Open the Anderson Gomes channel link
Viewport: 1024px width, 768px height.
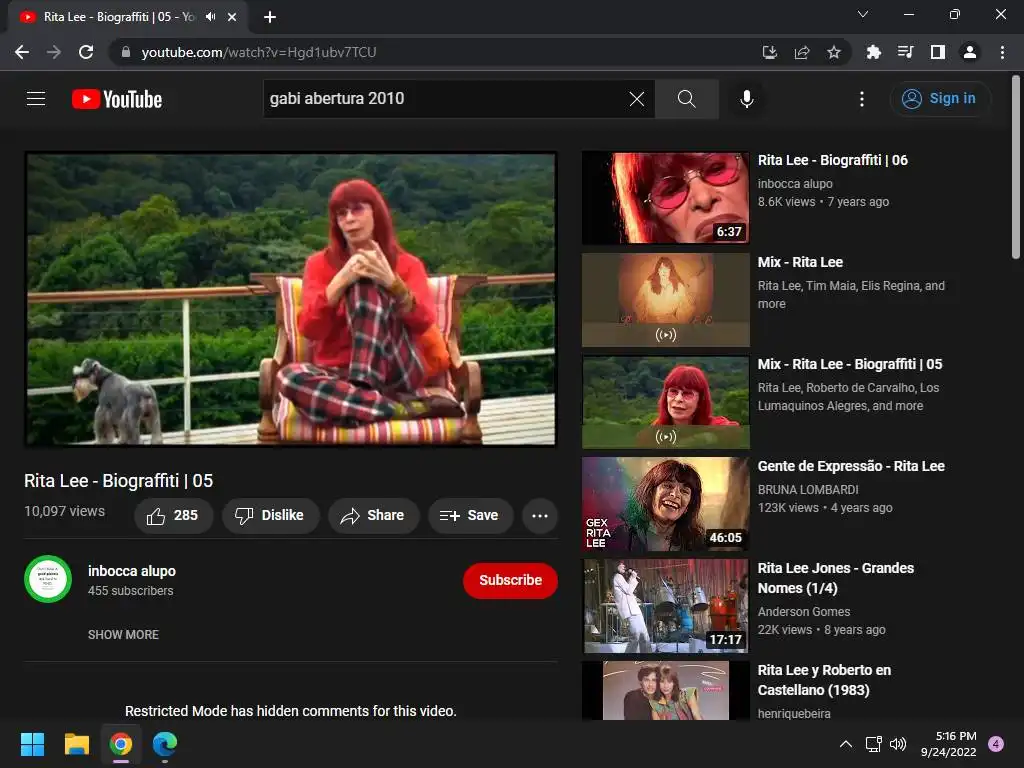[804, 612]
